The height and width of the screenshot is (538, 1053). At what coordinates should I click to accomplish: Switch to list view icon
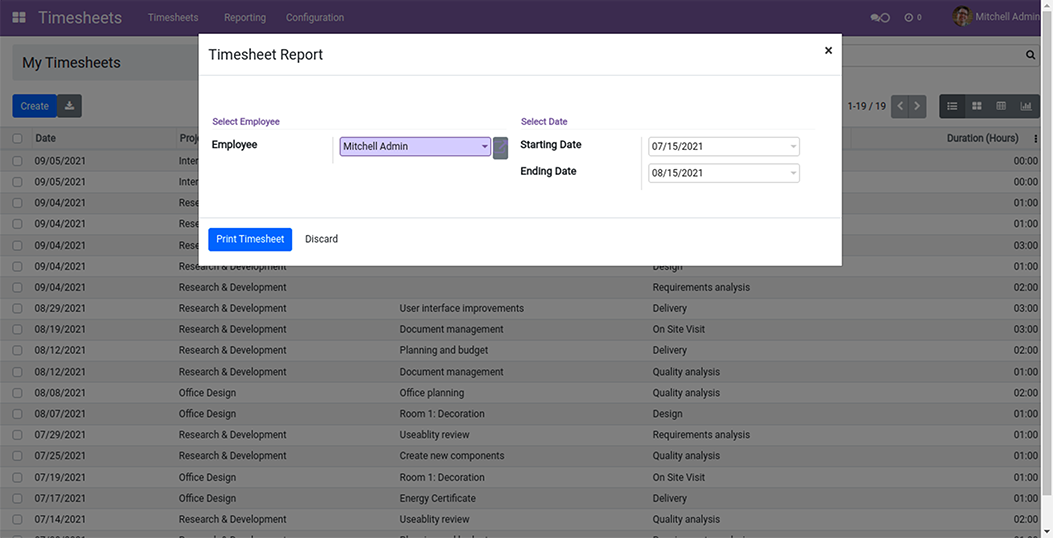952,106
